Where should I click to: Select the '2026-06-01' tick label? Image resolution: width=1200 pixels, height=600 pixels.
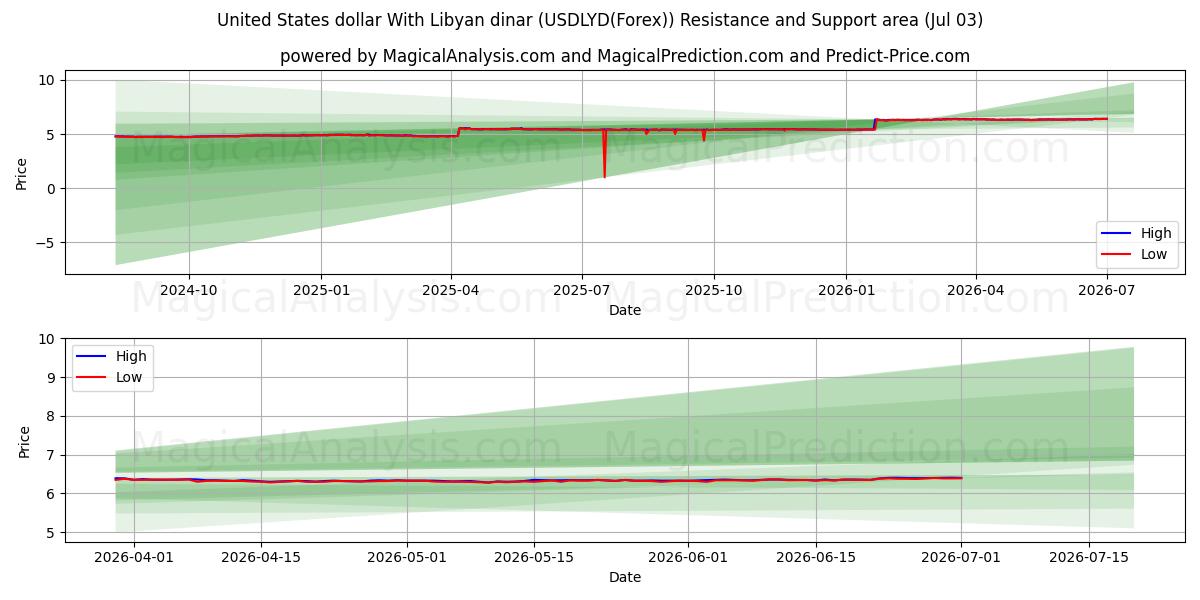click(688, 557)
